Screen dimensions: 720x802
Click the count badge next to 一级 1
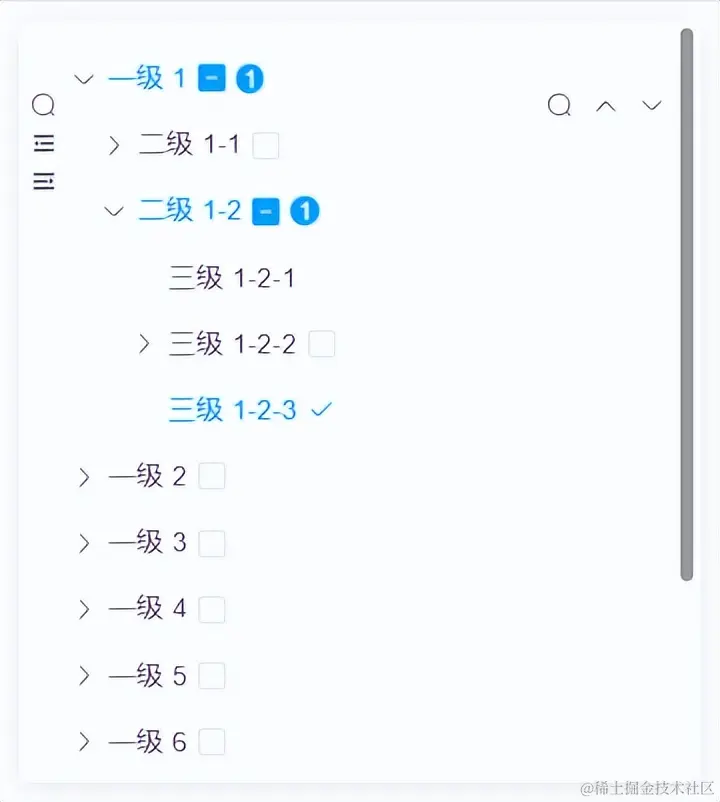248,78
